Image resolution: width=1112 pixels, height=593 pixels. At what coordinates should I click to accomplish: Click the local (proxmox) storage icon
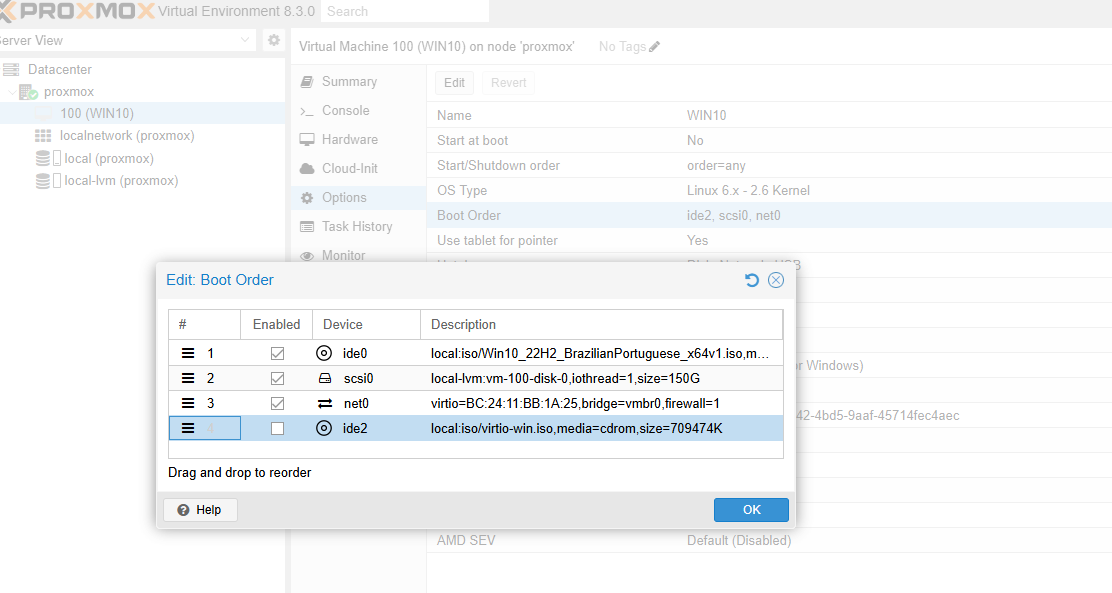[x=48, y=158]
